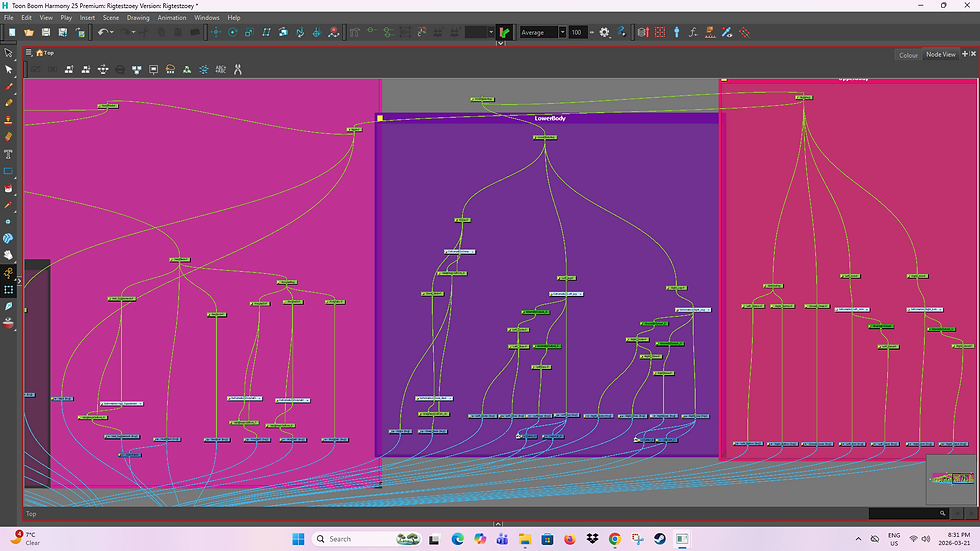The image size is (980, 551).
Task: Click the Node View search field
Action: [908, 513]
